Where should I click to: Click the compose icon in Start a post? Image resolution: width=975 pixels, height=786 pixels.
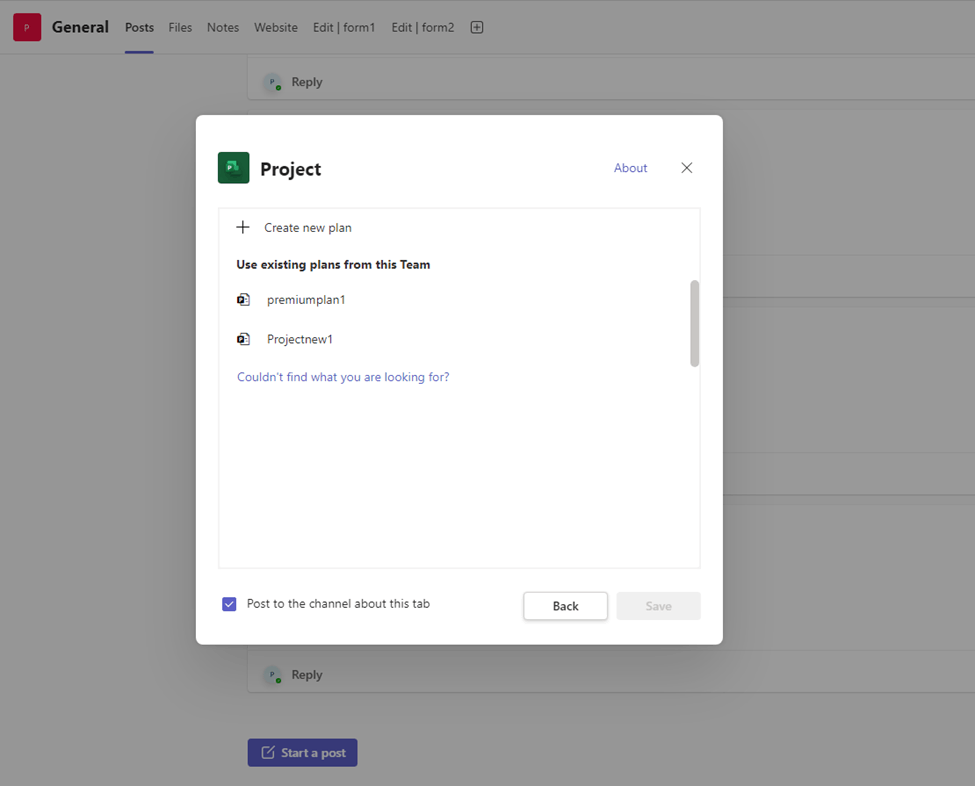pos(267,752)
